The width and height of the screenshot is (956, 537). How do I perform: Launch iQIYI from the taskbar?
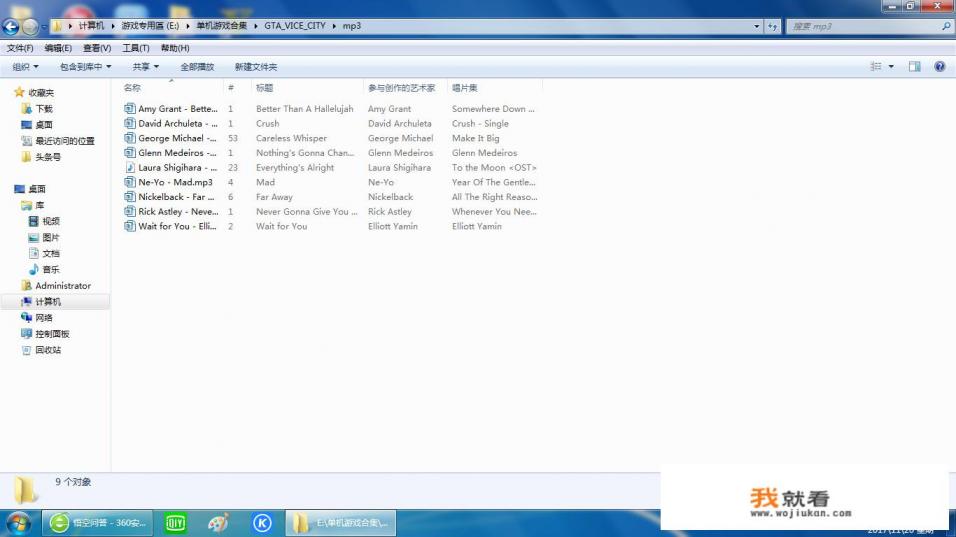tap(176, 522)
